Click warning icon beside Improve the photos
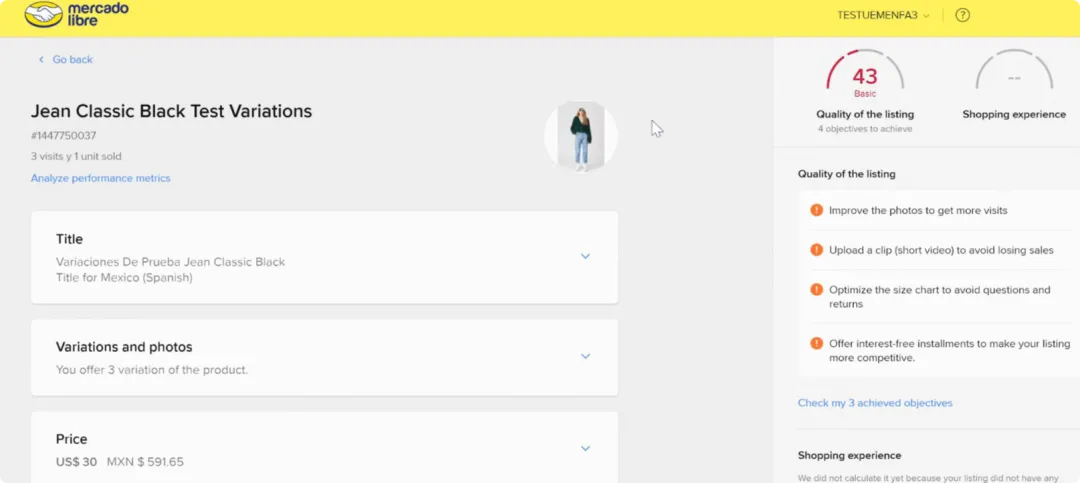 [817, 211]
